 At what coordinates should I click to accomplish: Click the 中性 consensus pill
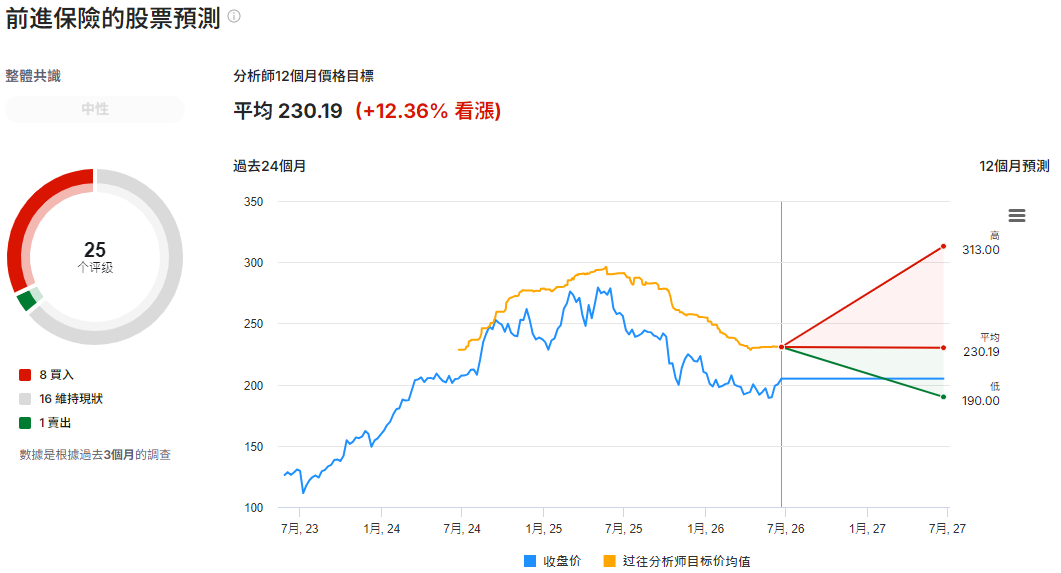95,109
